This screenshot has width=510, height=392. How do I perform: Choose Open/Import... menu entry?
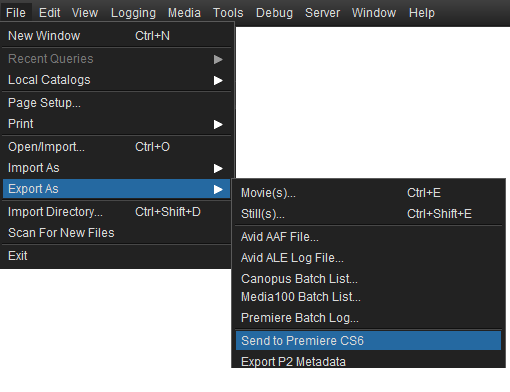(116, 147)
